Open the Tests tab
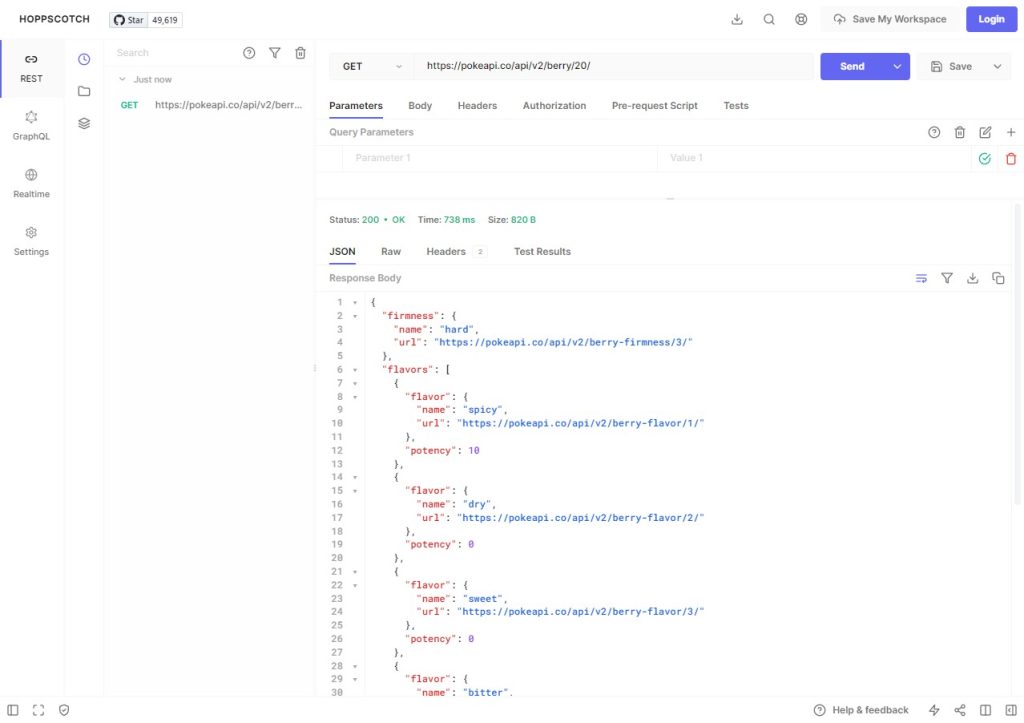 click(x=736, y=106)
